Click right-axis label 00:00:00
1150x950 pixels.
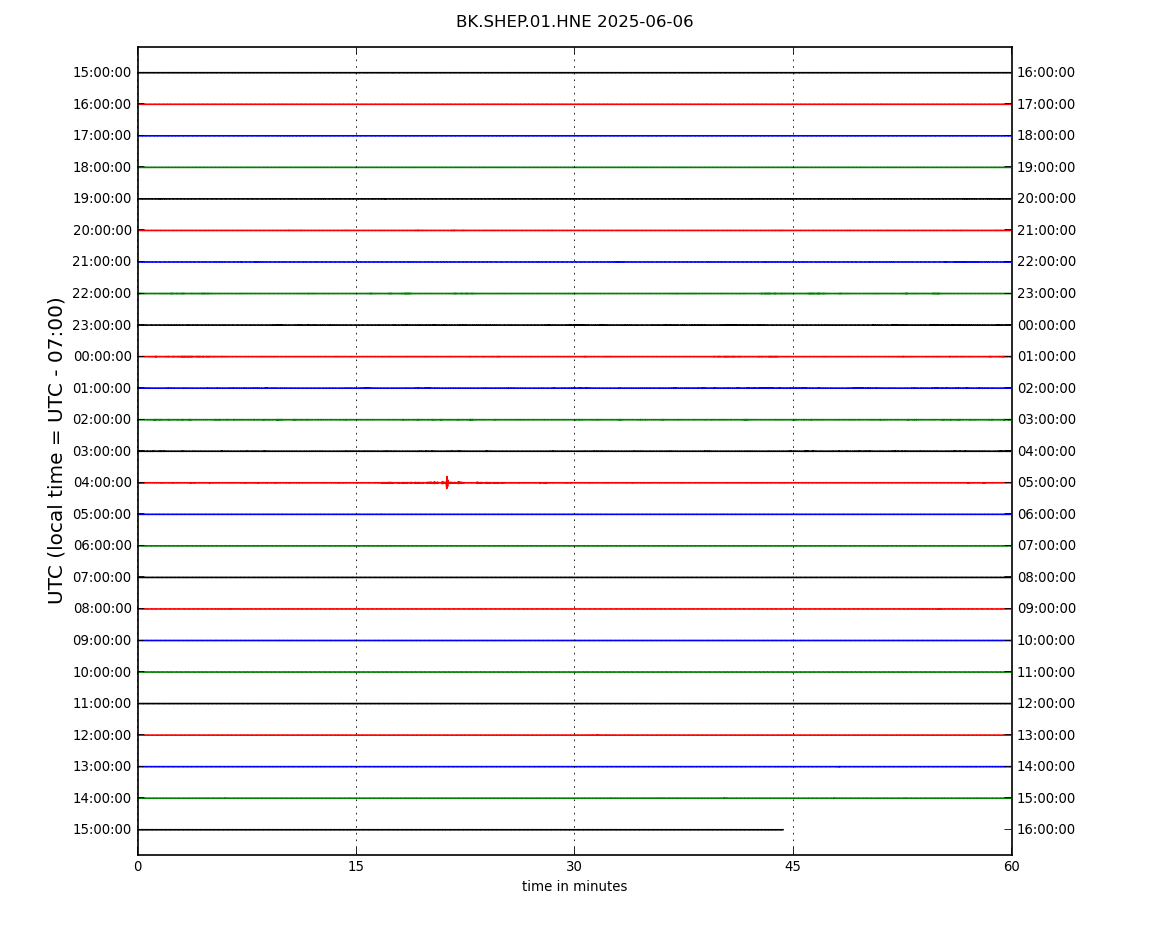pos(1047,325)
